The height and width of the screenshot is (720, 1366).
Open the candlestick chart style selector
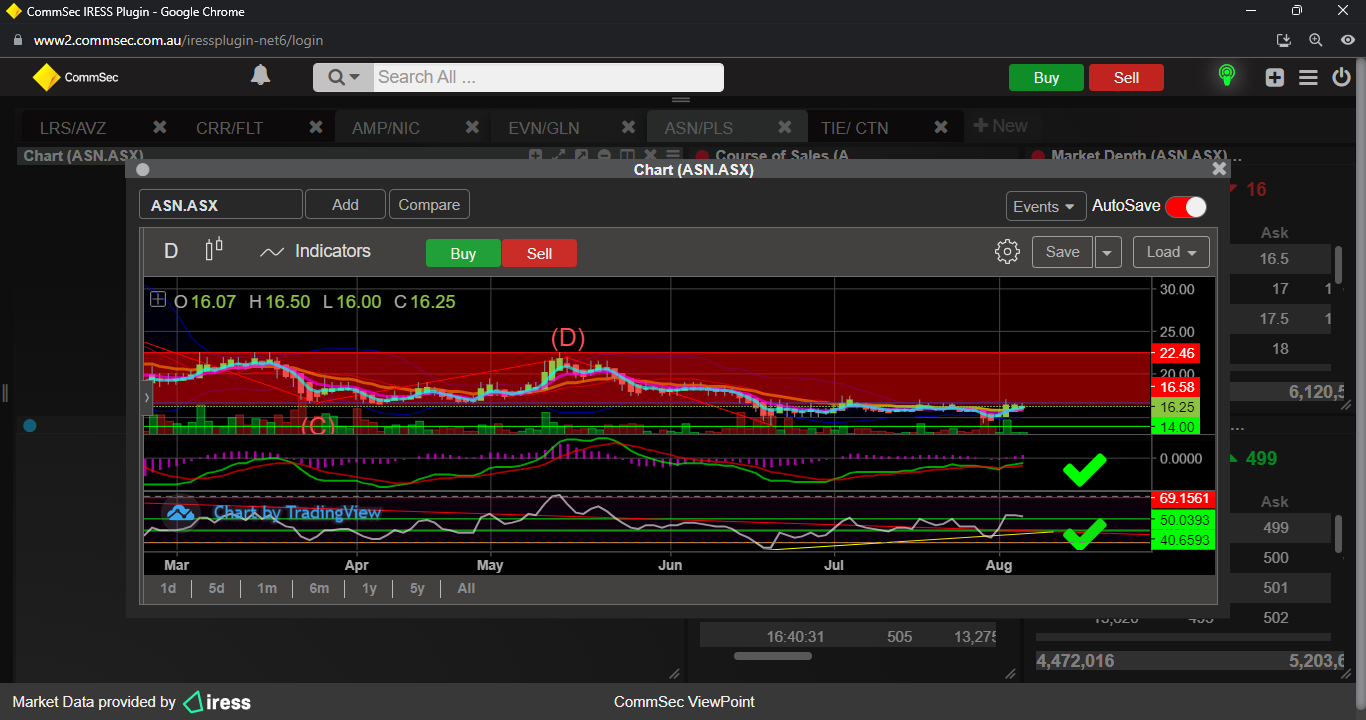[214, 250]
